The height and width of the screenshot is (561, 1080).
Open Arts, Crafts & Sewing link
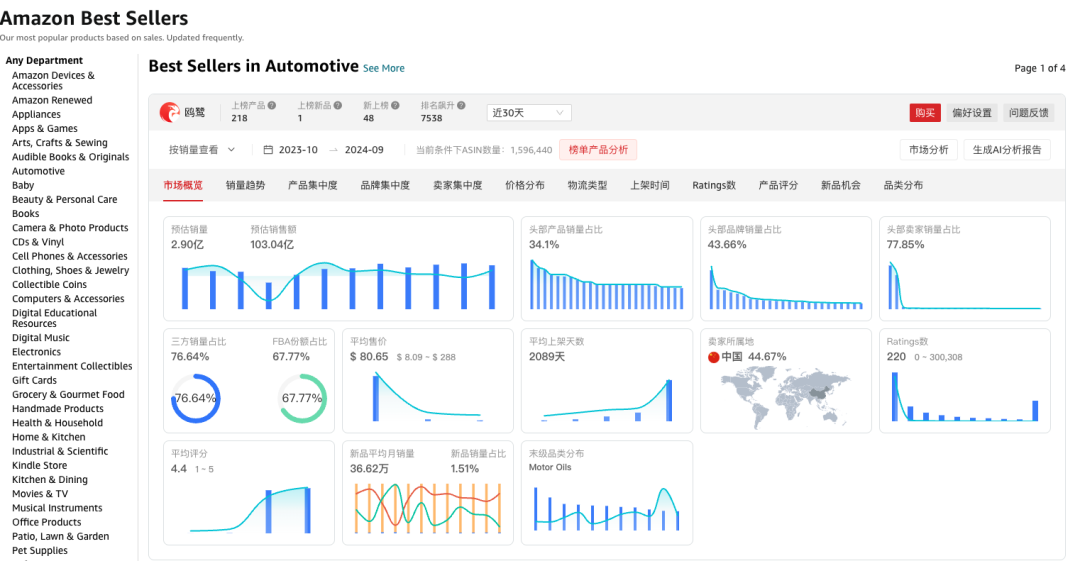pyautogui.click(x=60, y=143)
